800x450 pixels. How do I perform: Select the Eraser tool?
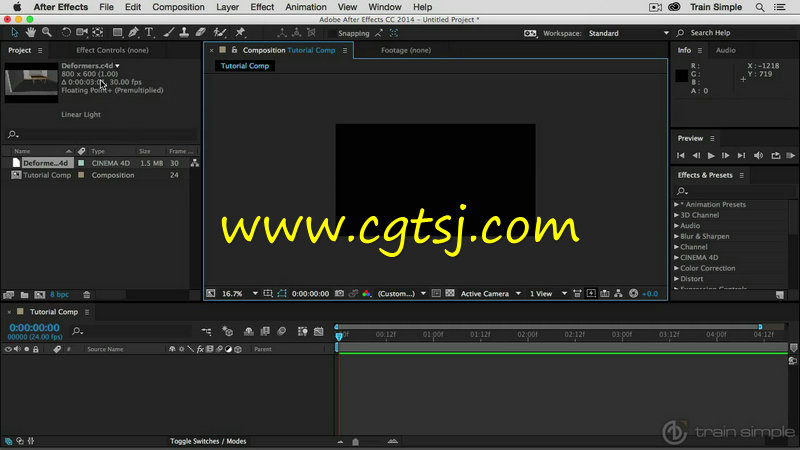click(201, 33)
